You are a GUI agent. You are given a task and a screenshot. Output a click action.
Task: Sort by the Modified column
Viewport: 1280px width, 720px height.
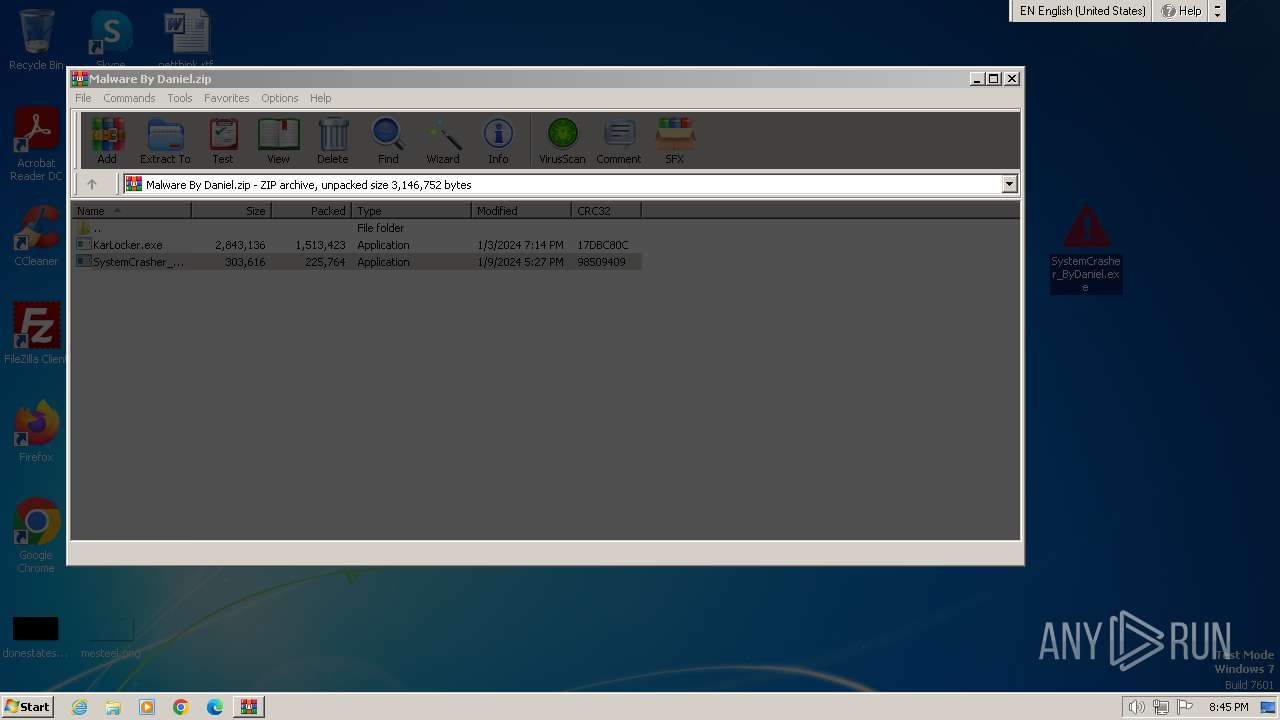[521, 210]
